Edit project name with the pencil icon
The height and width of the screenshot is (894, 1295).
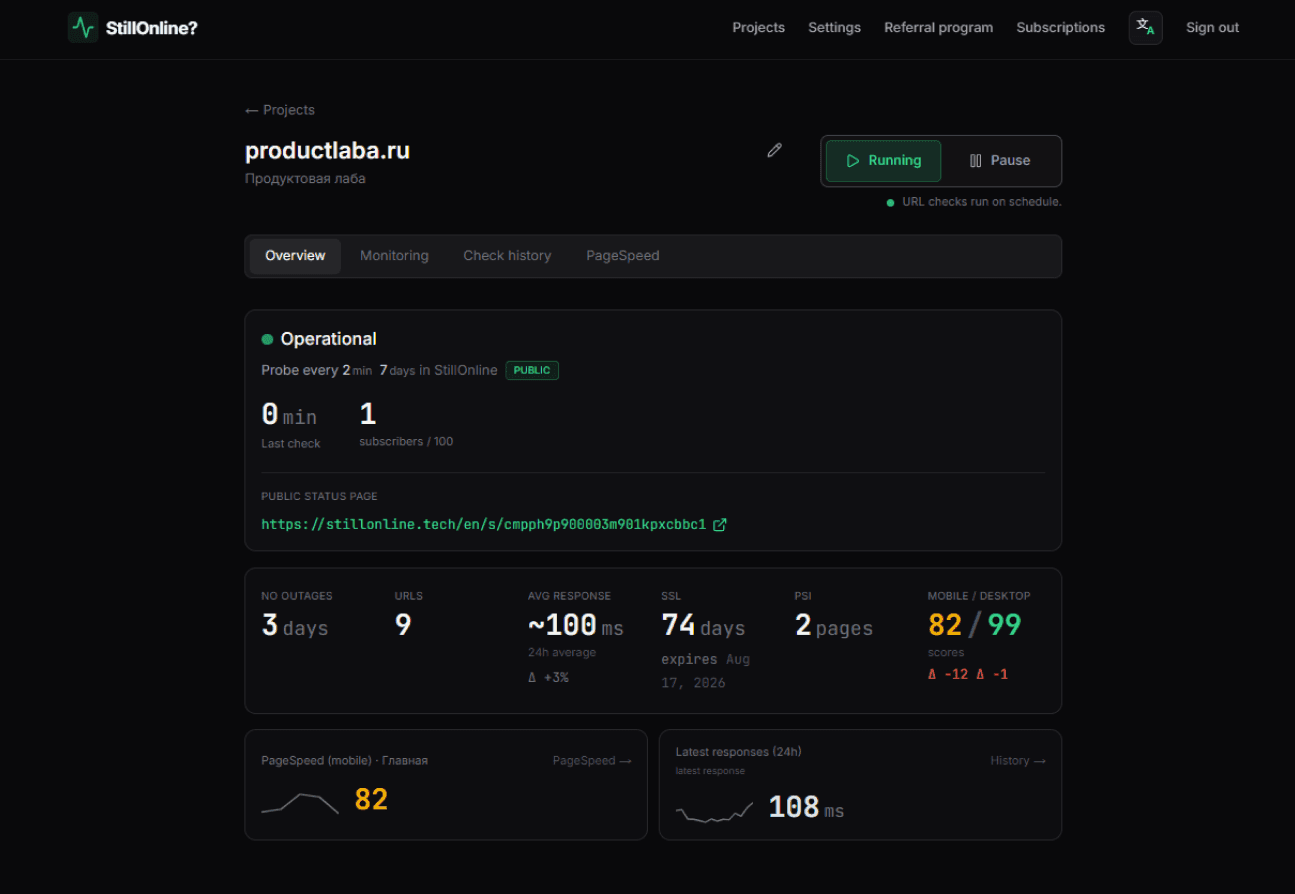click(x=774, y=150)
